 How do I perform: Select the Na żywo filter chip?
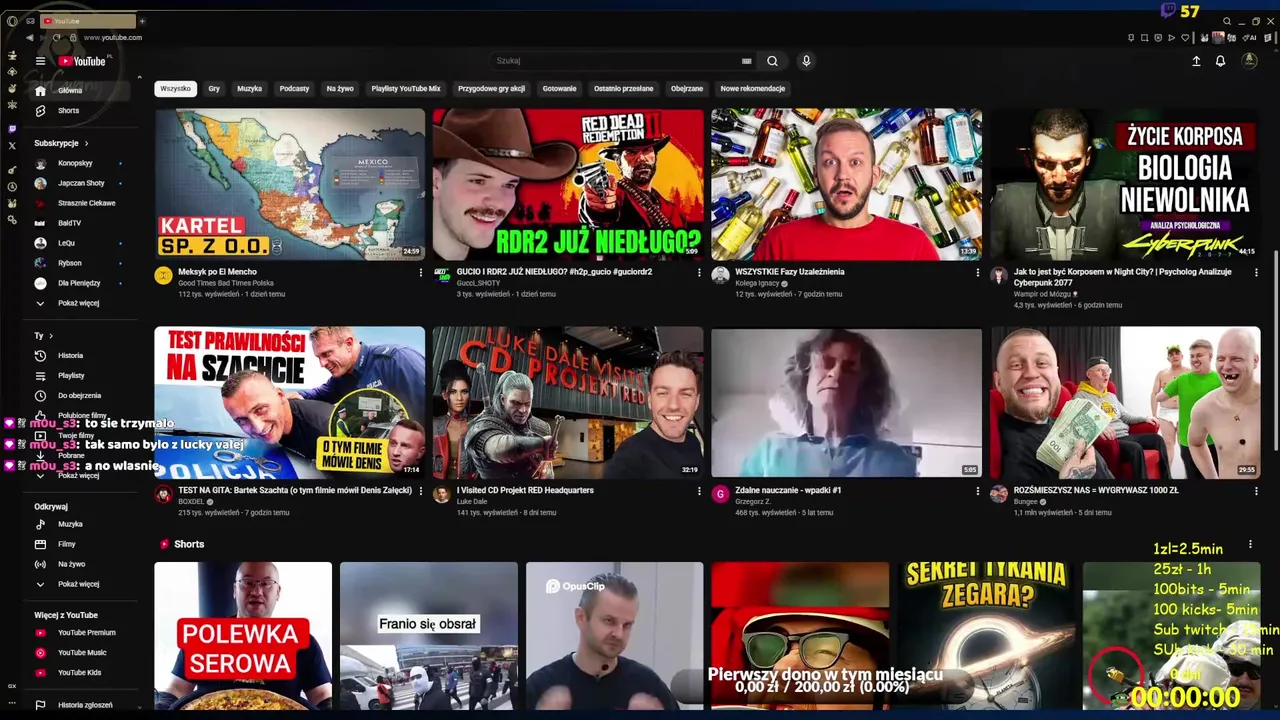[340, 89]
